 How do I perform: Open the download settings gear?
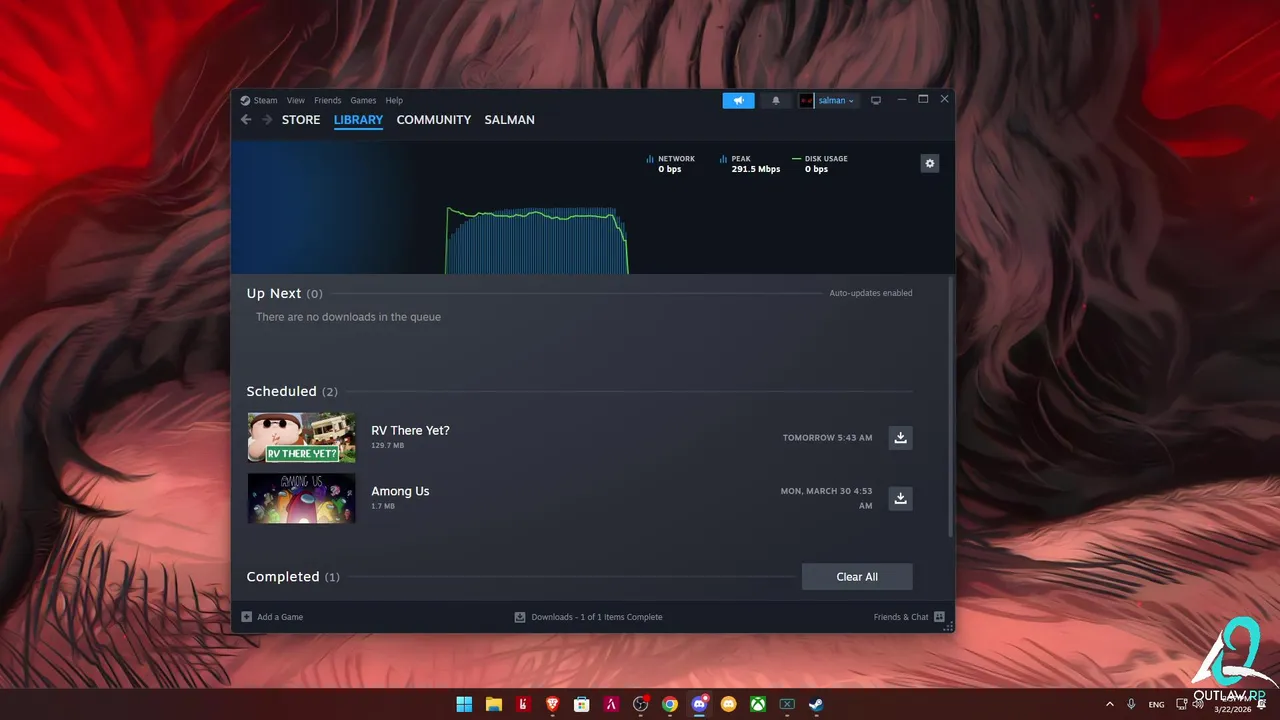[x=930, y=163]
